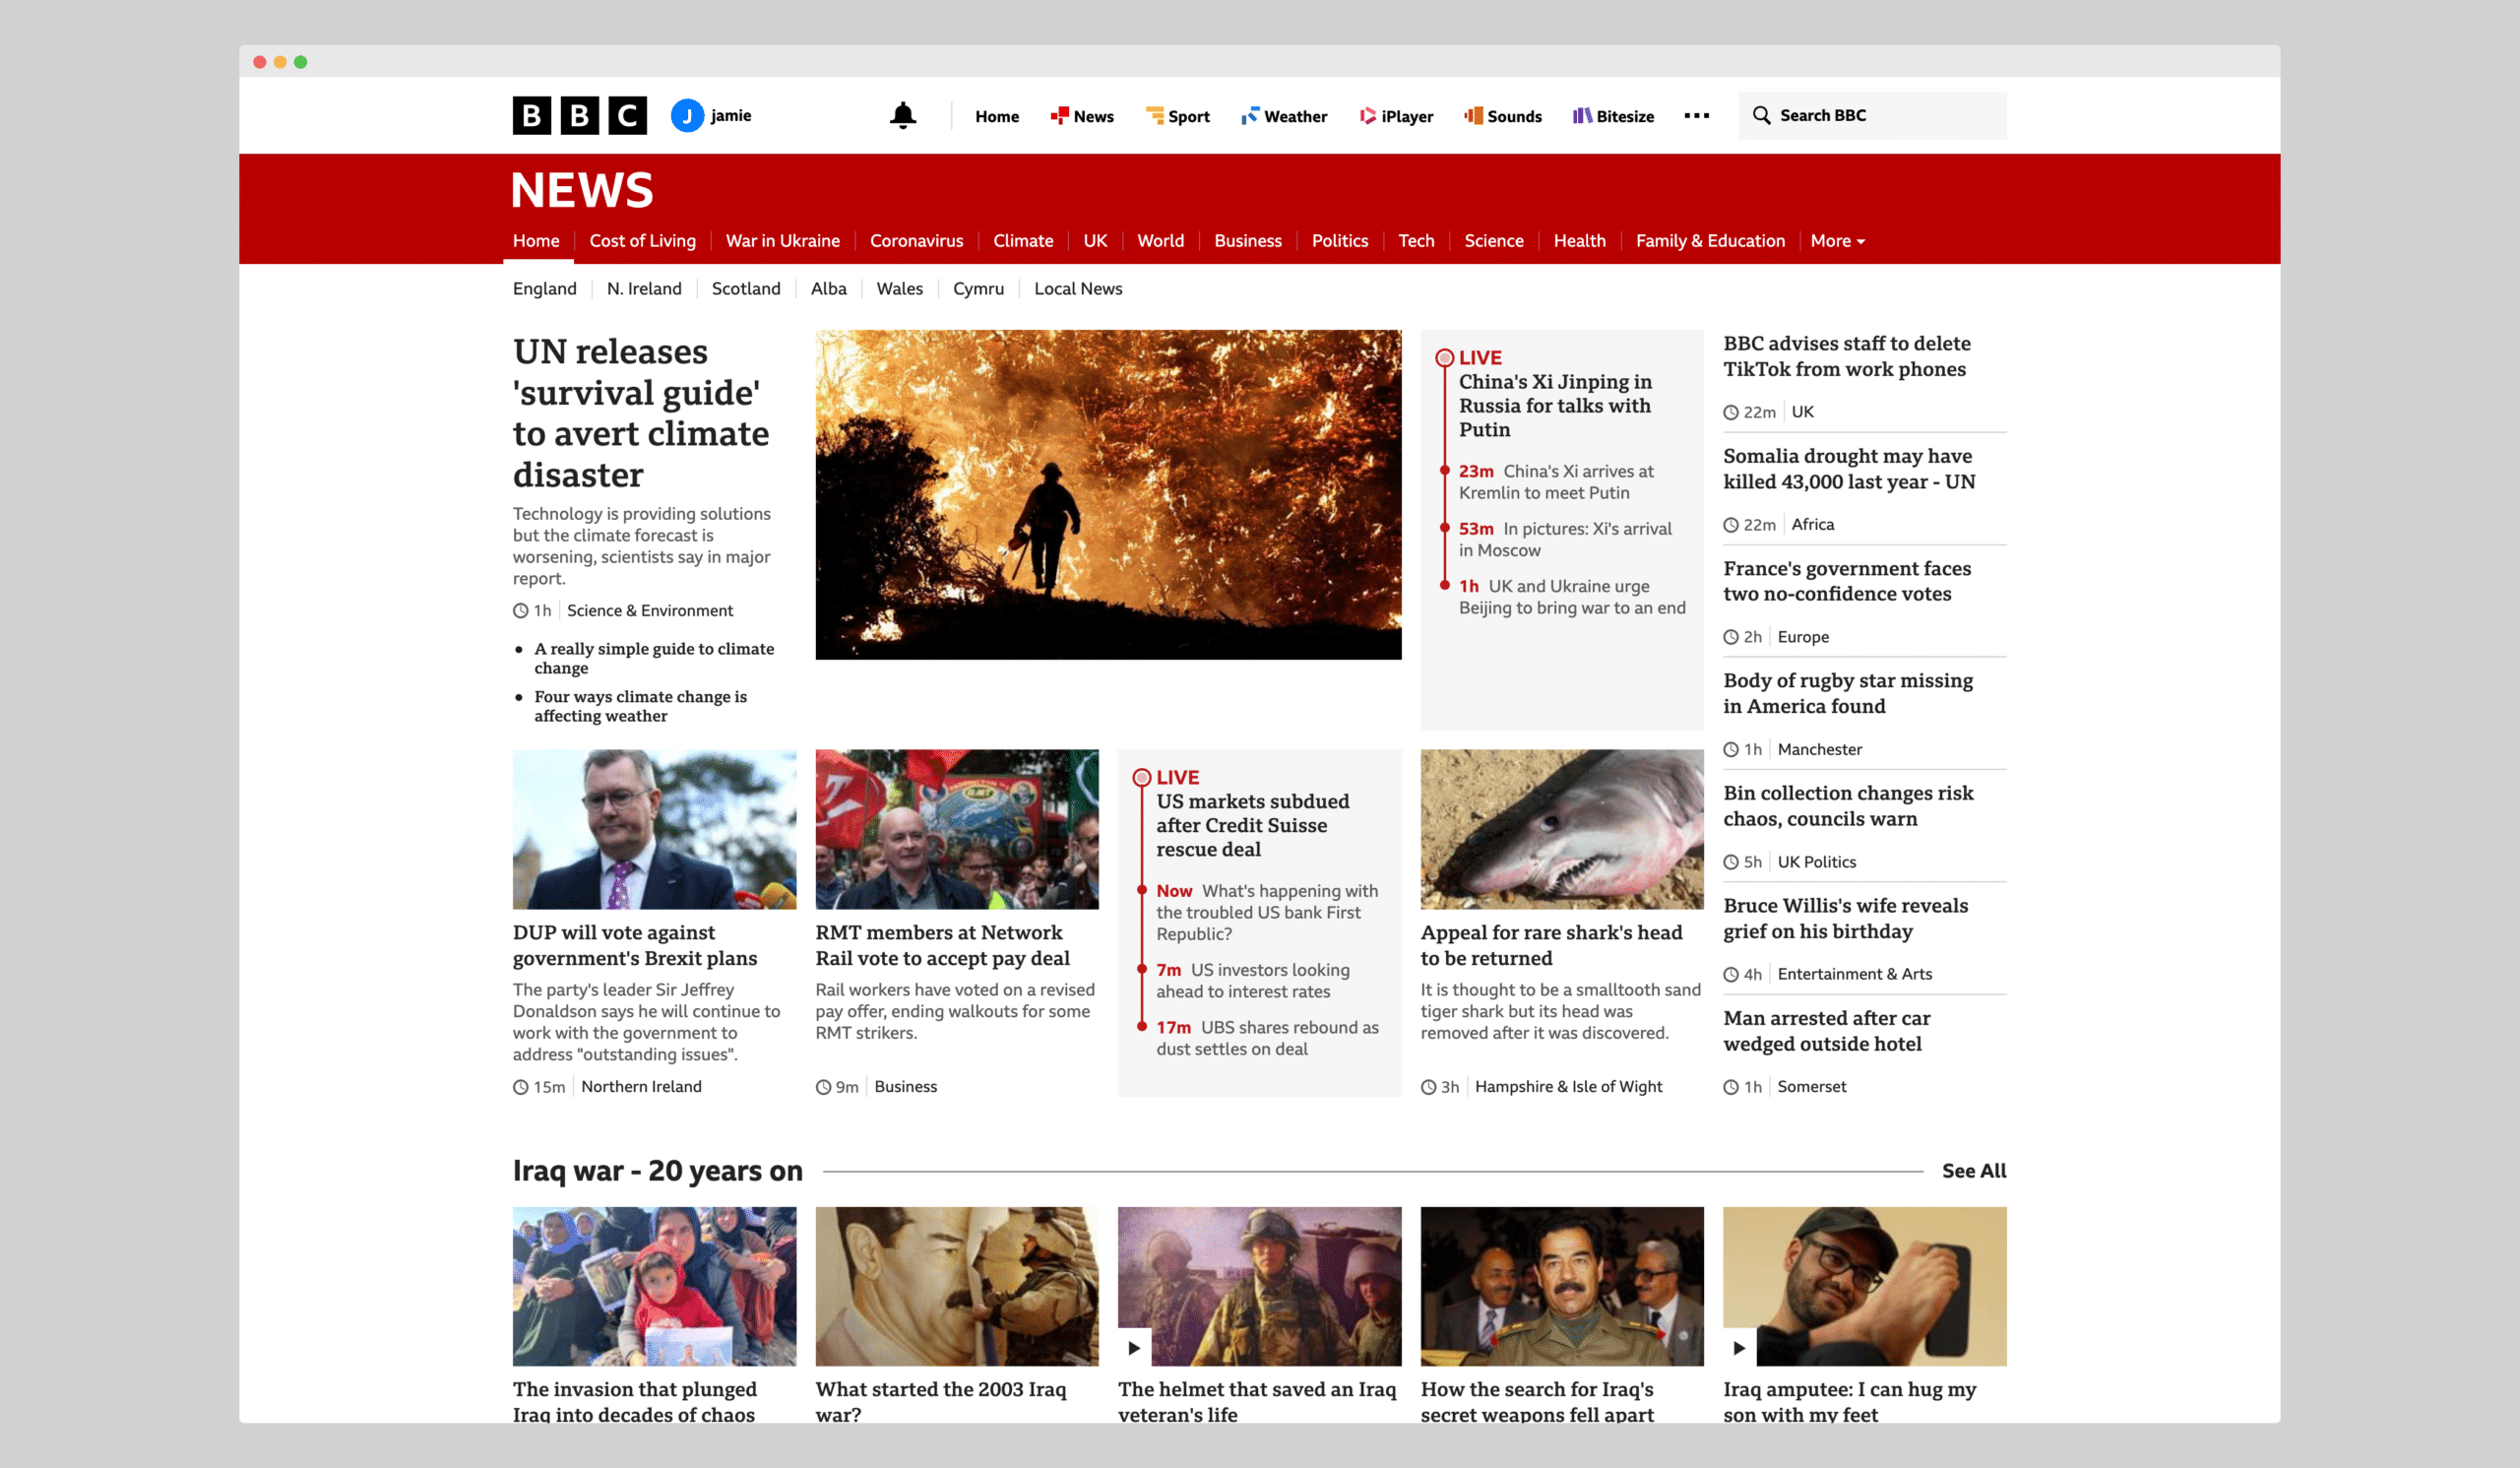Open 'A really simple guide to climate change'
Image resolution: width=2520 pixels, height=1468 pixels.
pyautogui.click(x=653, y=658)
